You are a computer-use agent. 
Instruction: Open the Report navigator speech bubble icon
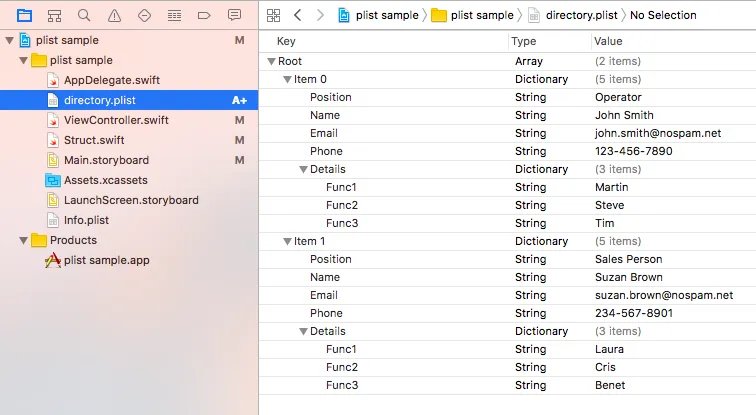pos(234,15)
